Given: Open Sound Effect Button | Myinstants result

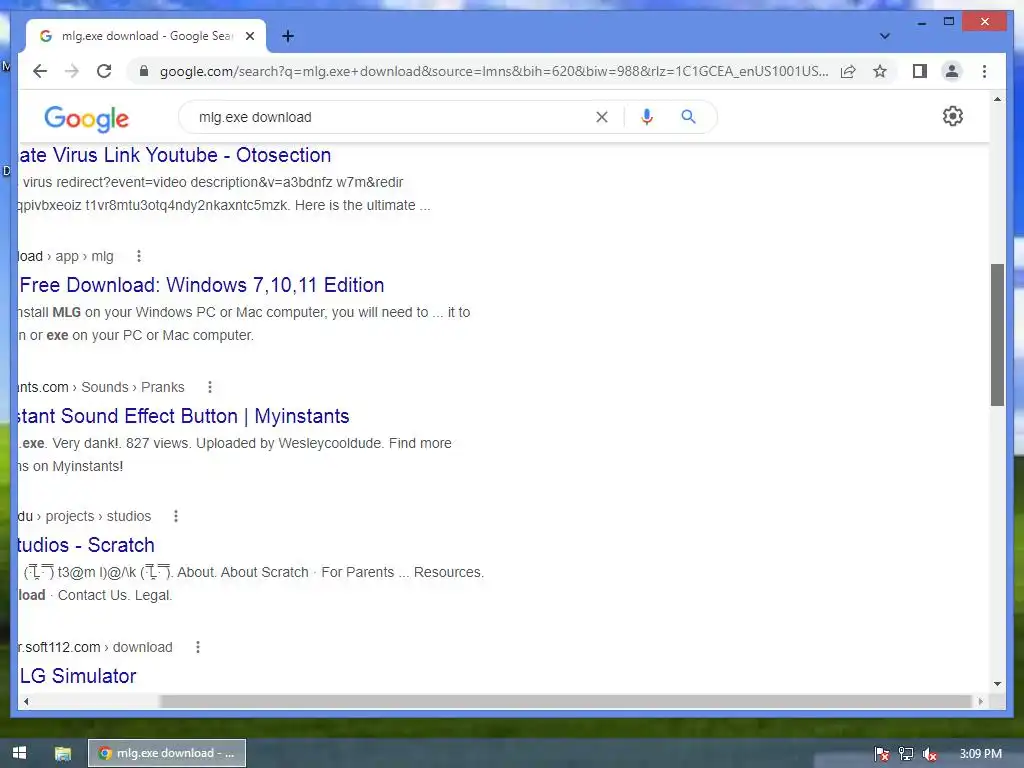Looking at the screenshot, I should (184, 416).
